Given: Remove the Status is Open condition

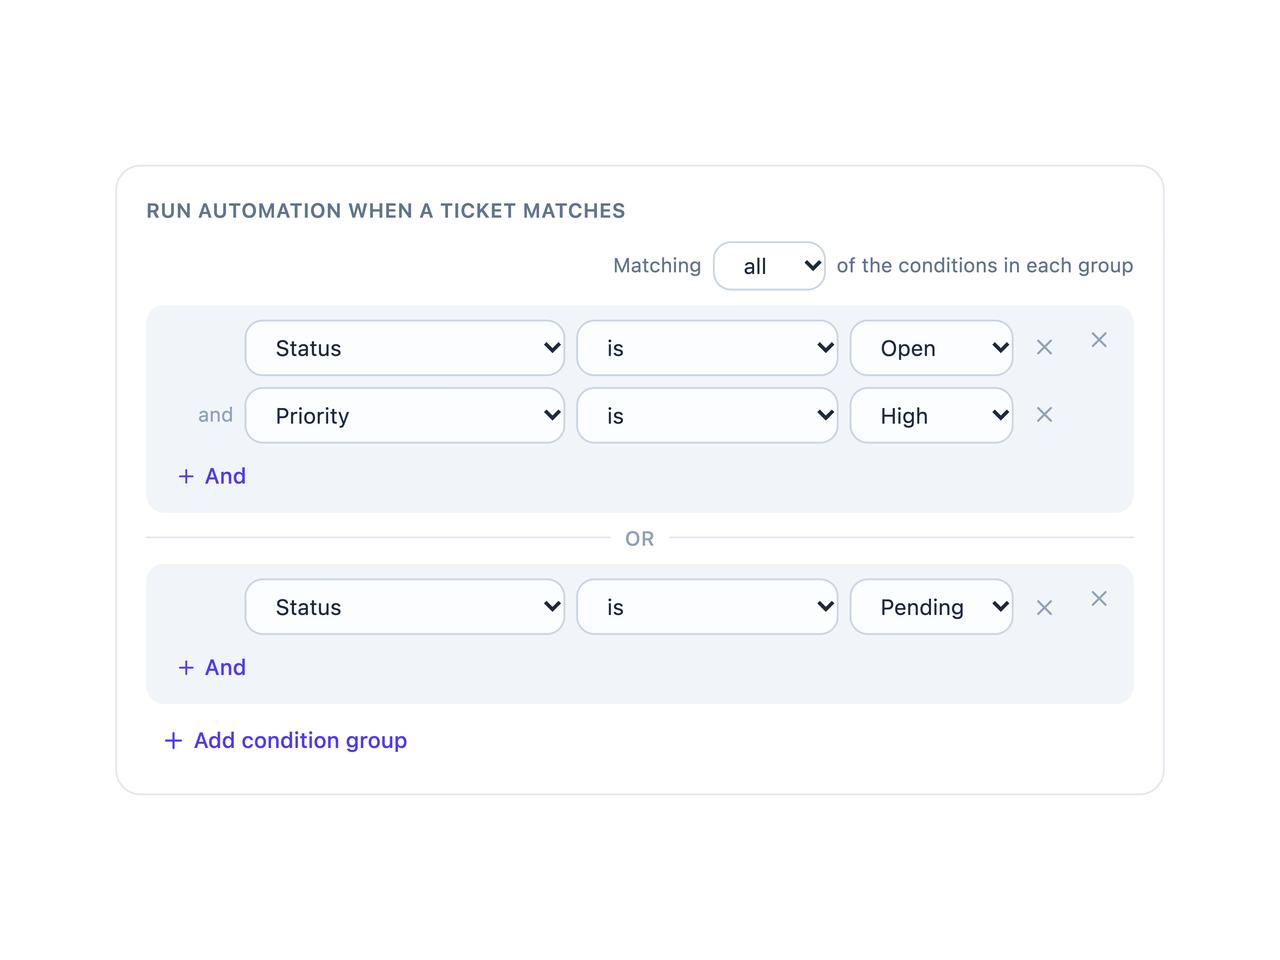Looking at the screenshot, I should pos(1044,348).
